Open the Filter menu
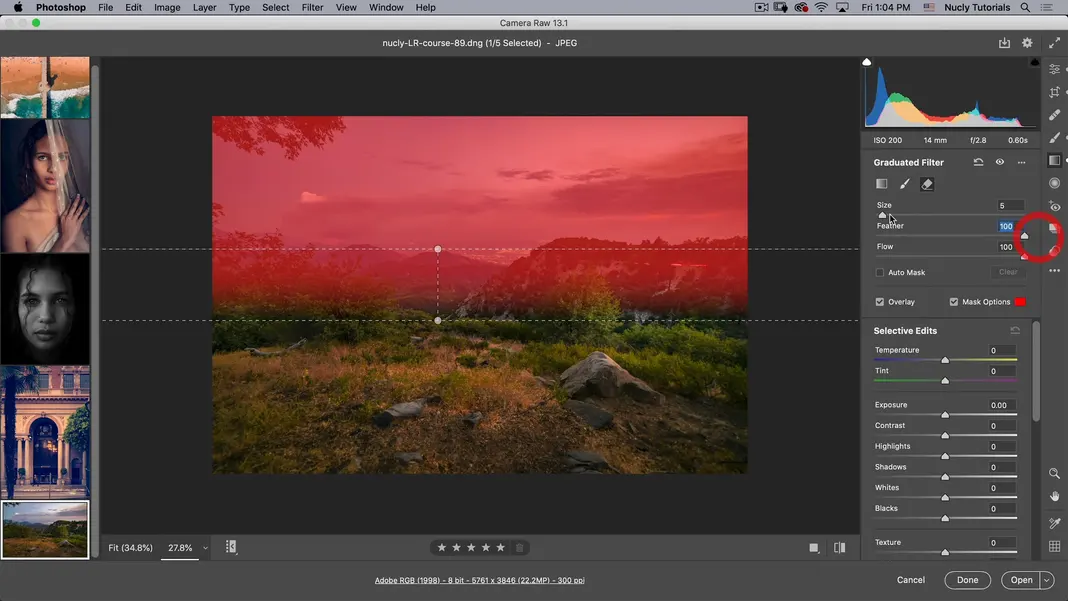The width and height of the screenshot is (1068, 601). [x=312, y=7]
